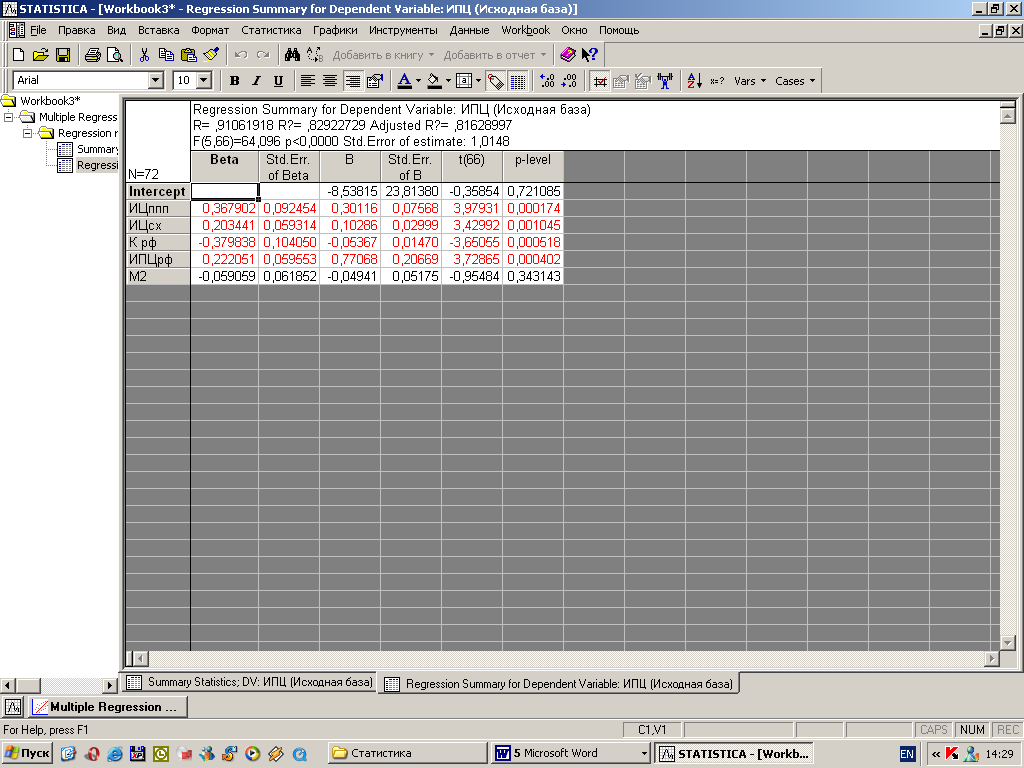Open the Правка menu

(76, 30)
